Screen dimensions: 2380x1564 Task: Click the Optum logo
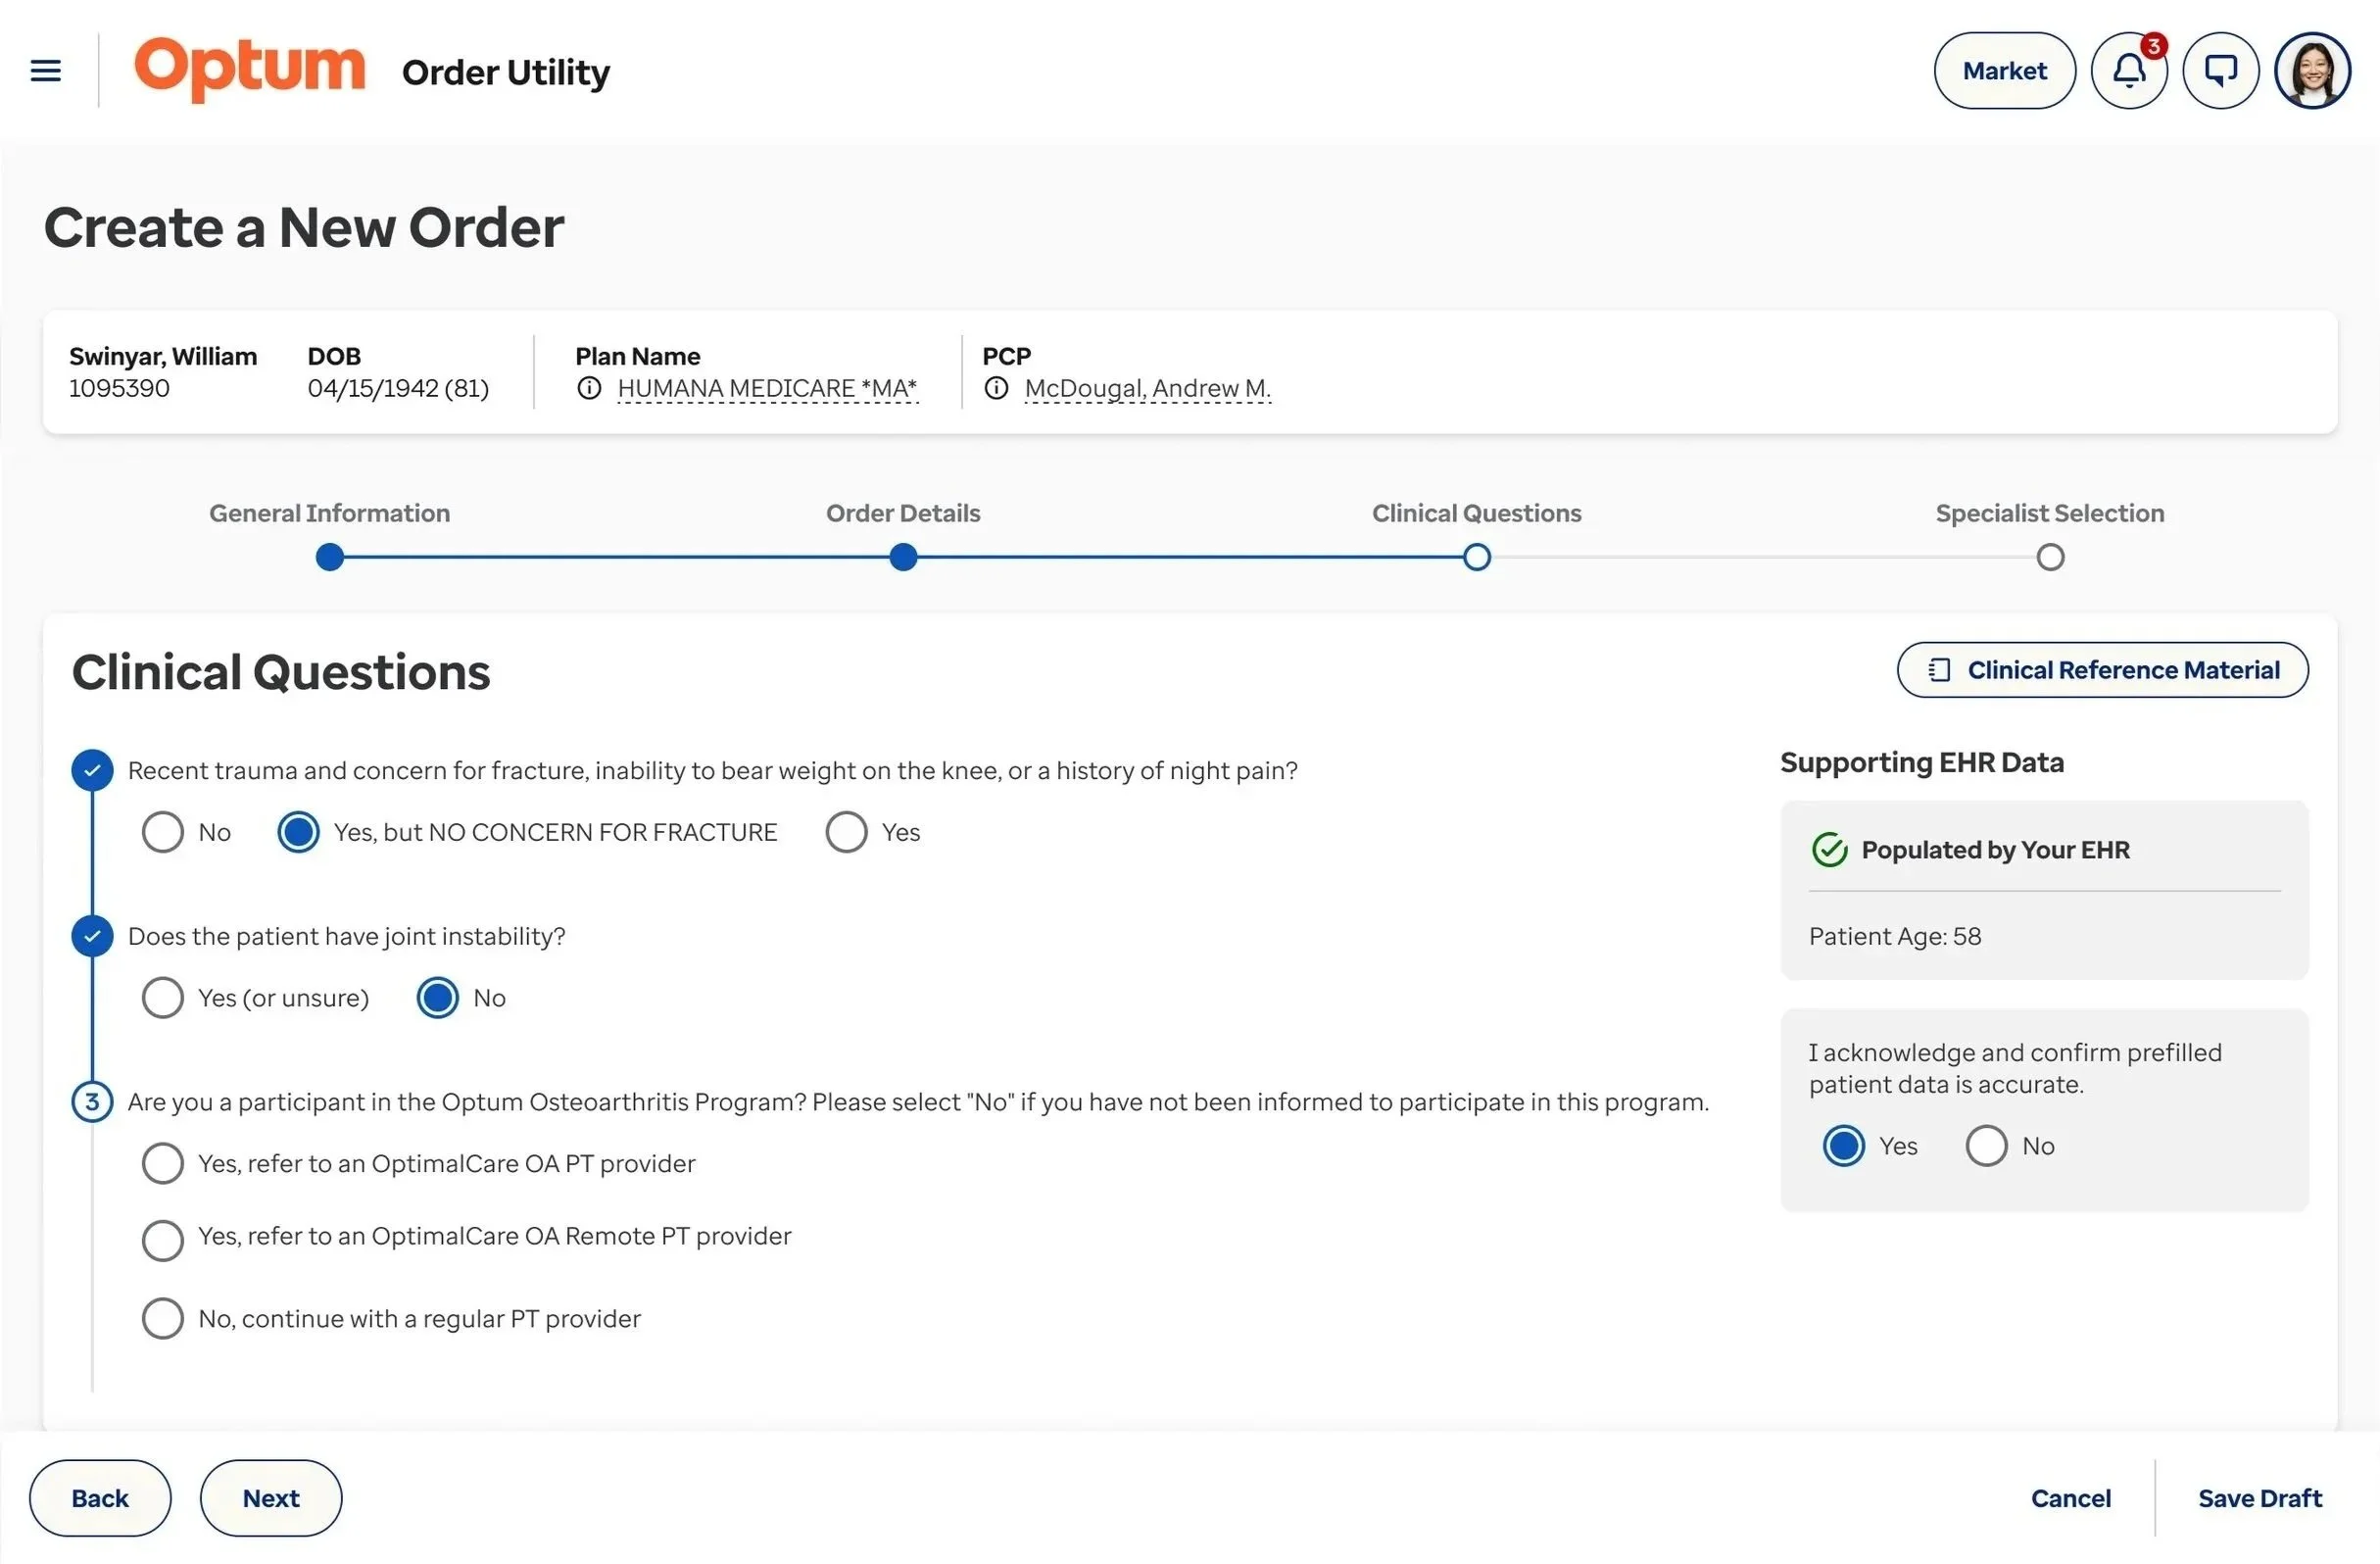250,69
